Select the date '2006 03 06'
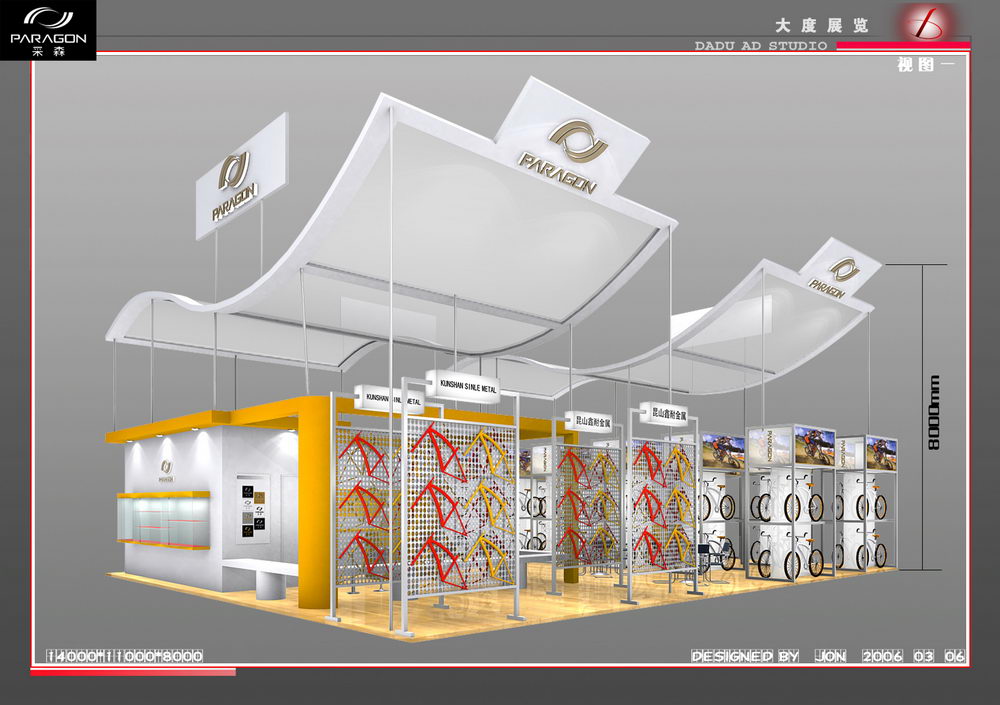1000x705 pixels. pyautogui.click(x=914, y=656)
